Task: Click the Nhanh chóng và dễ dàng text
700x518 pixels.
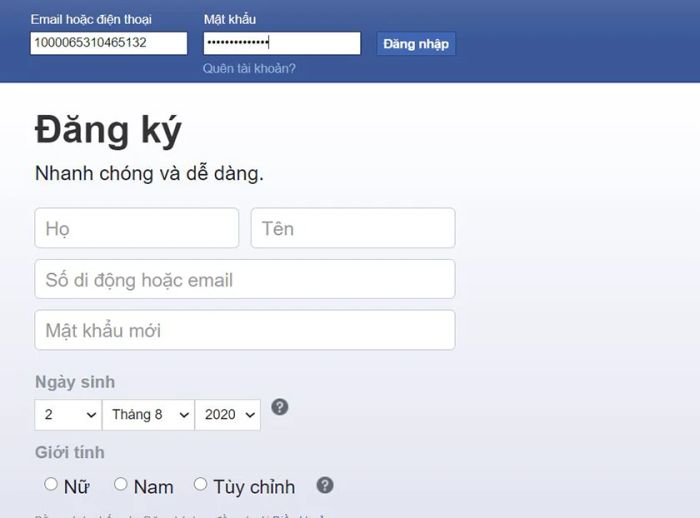Action: point(149,174)
